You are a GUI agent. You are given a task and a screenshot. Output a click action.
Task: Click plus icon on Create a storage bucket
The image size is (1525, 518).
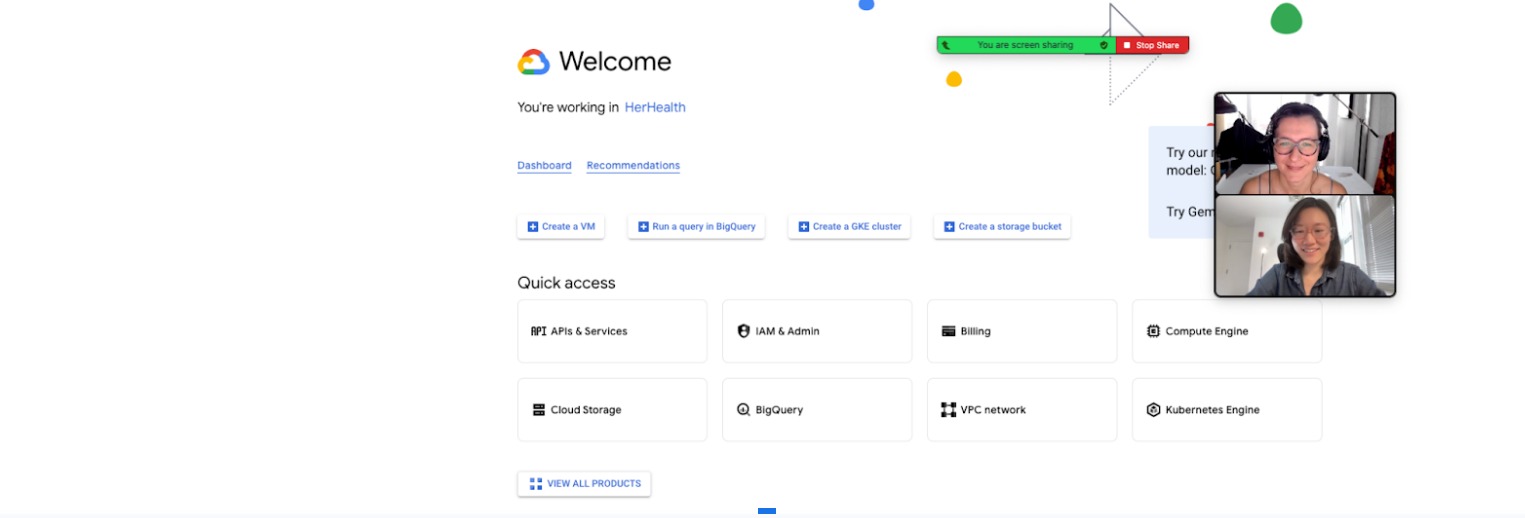pyautogui.click(x=949, y=227)
